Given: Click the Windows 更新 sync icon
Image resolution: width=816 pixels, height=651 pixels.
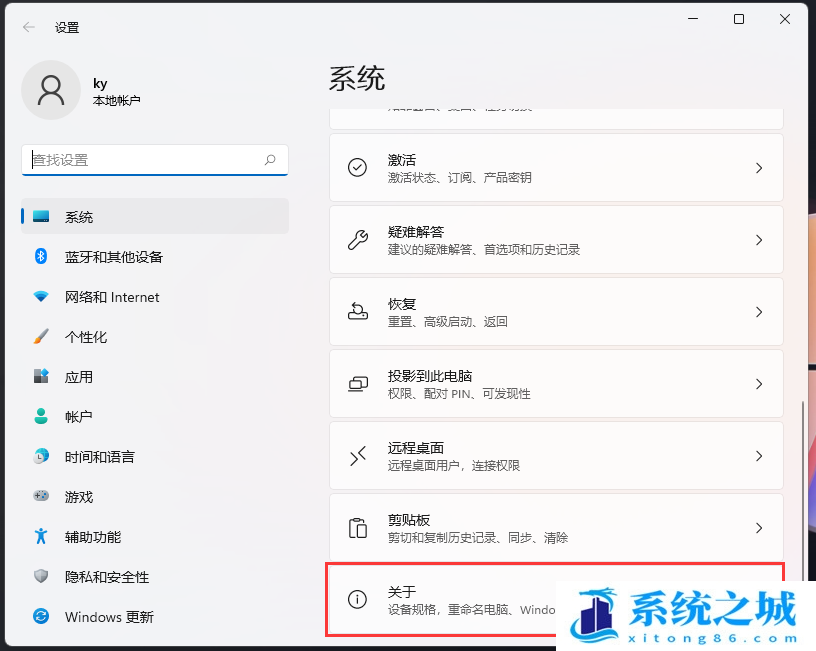Looking at the screenshot, I should click(41, 616).
